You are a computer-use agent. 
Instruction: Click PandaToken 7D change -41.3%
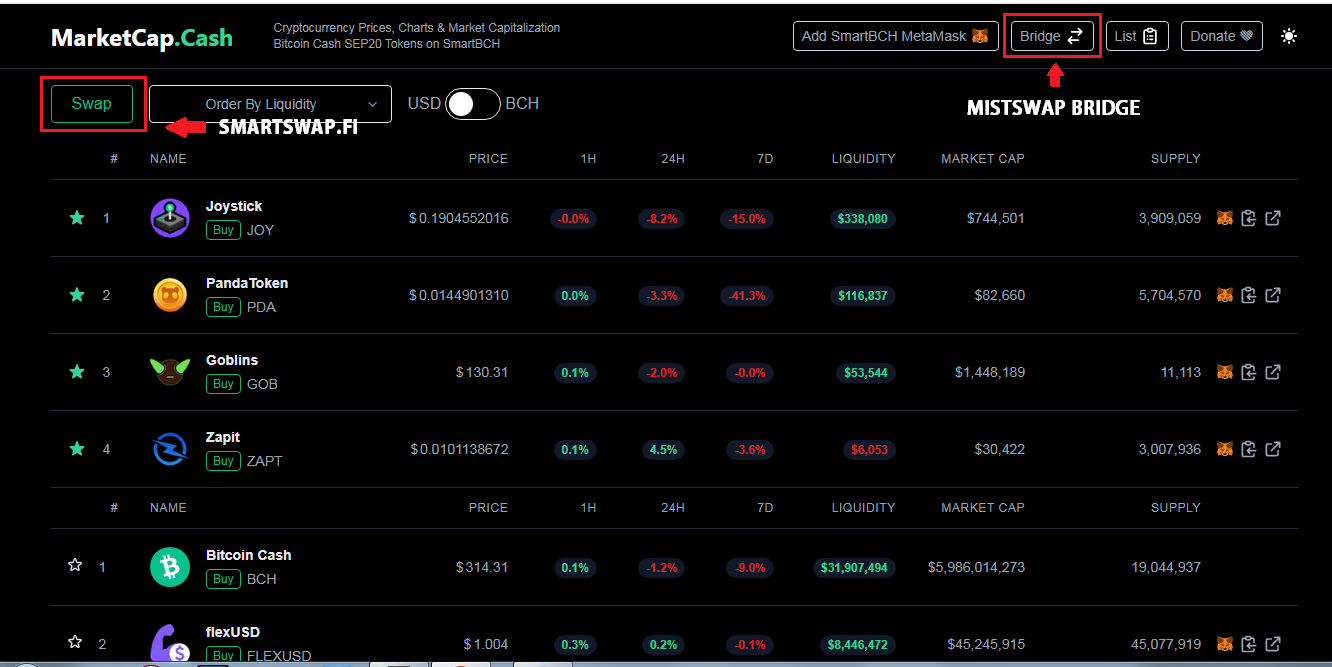(x=746, y=296)
